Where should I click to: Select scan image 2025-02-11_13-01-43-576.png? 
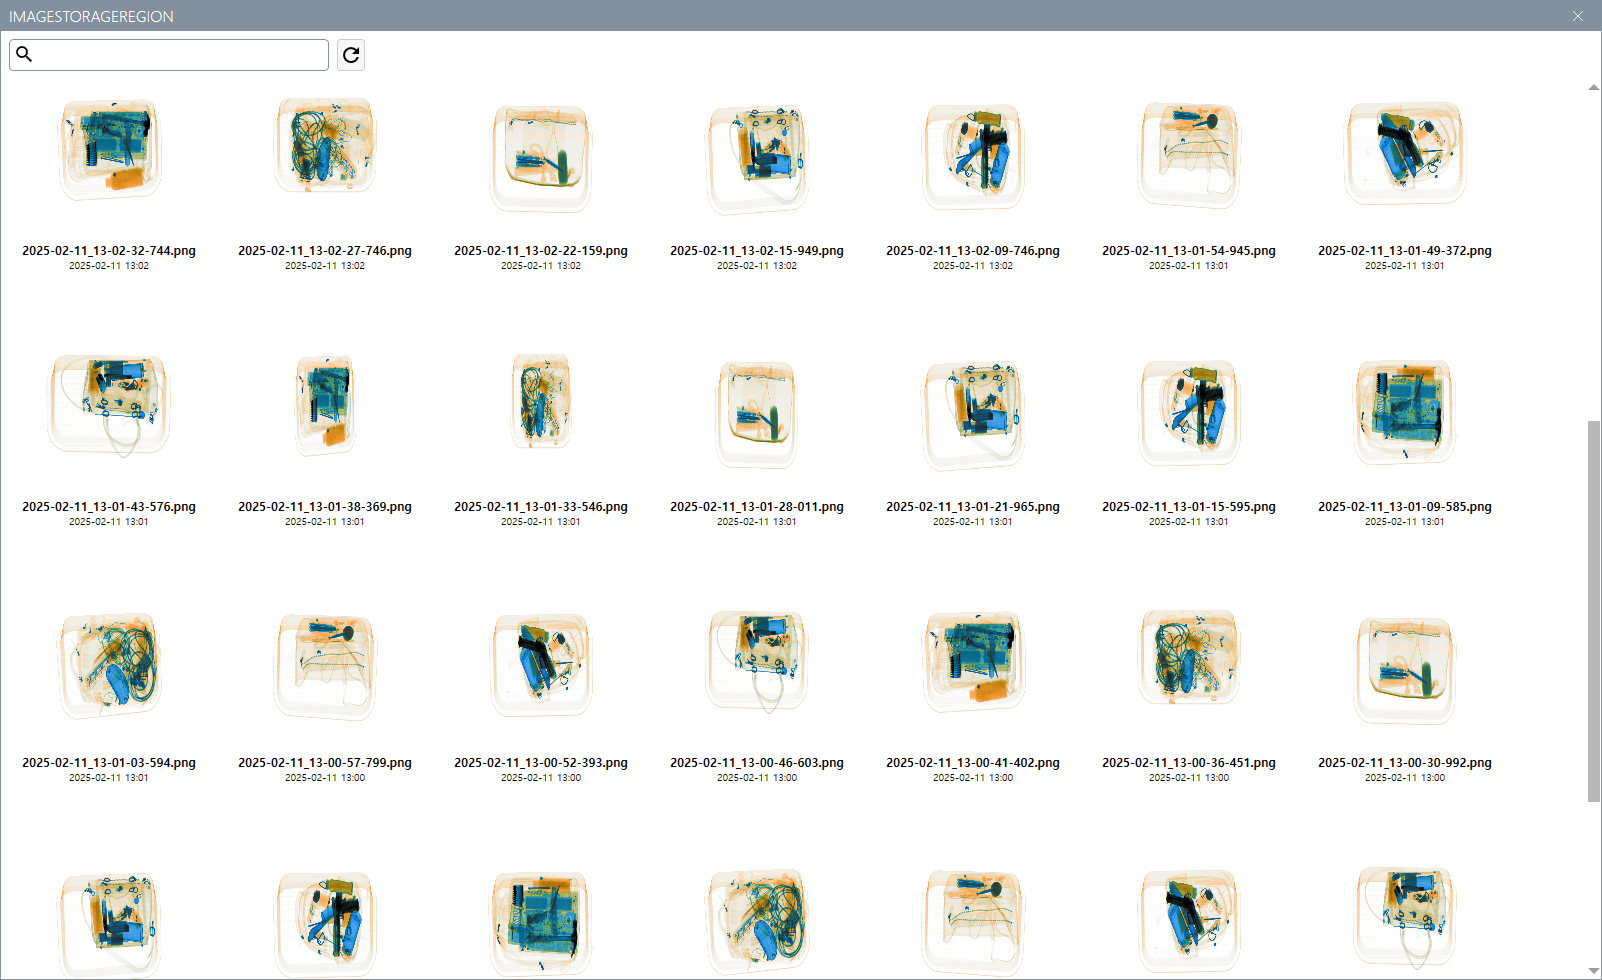(109, 405)
